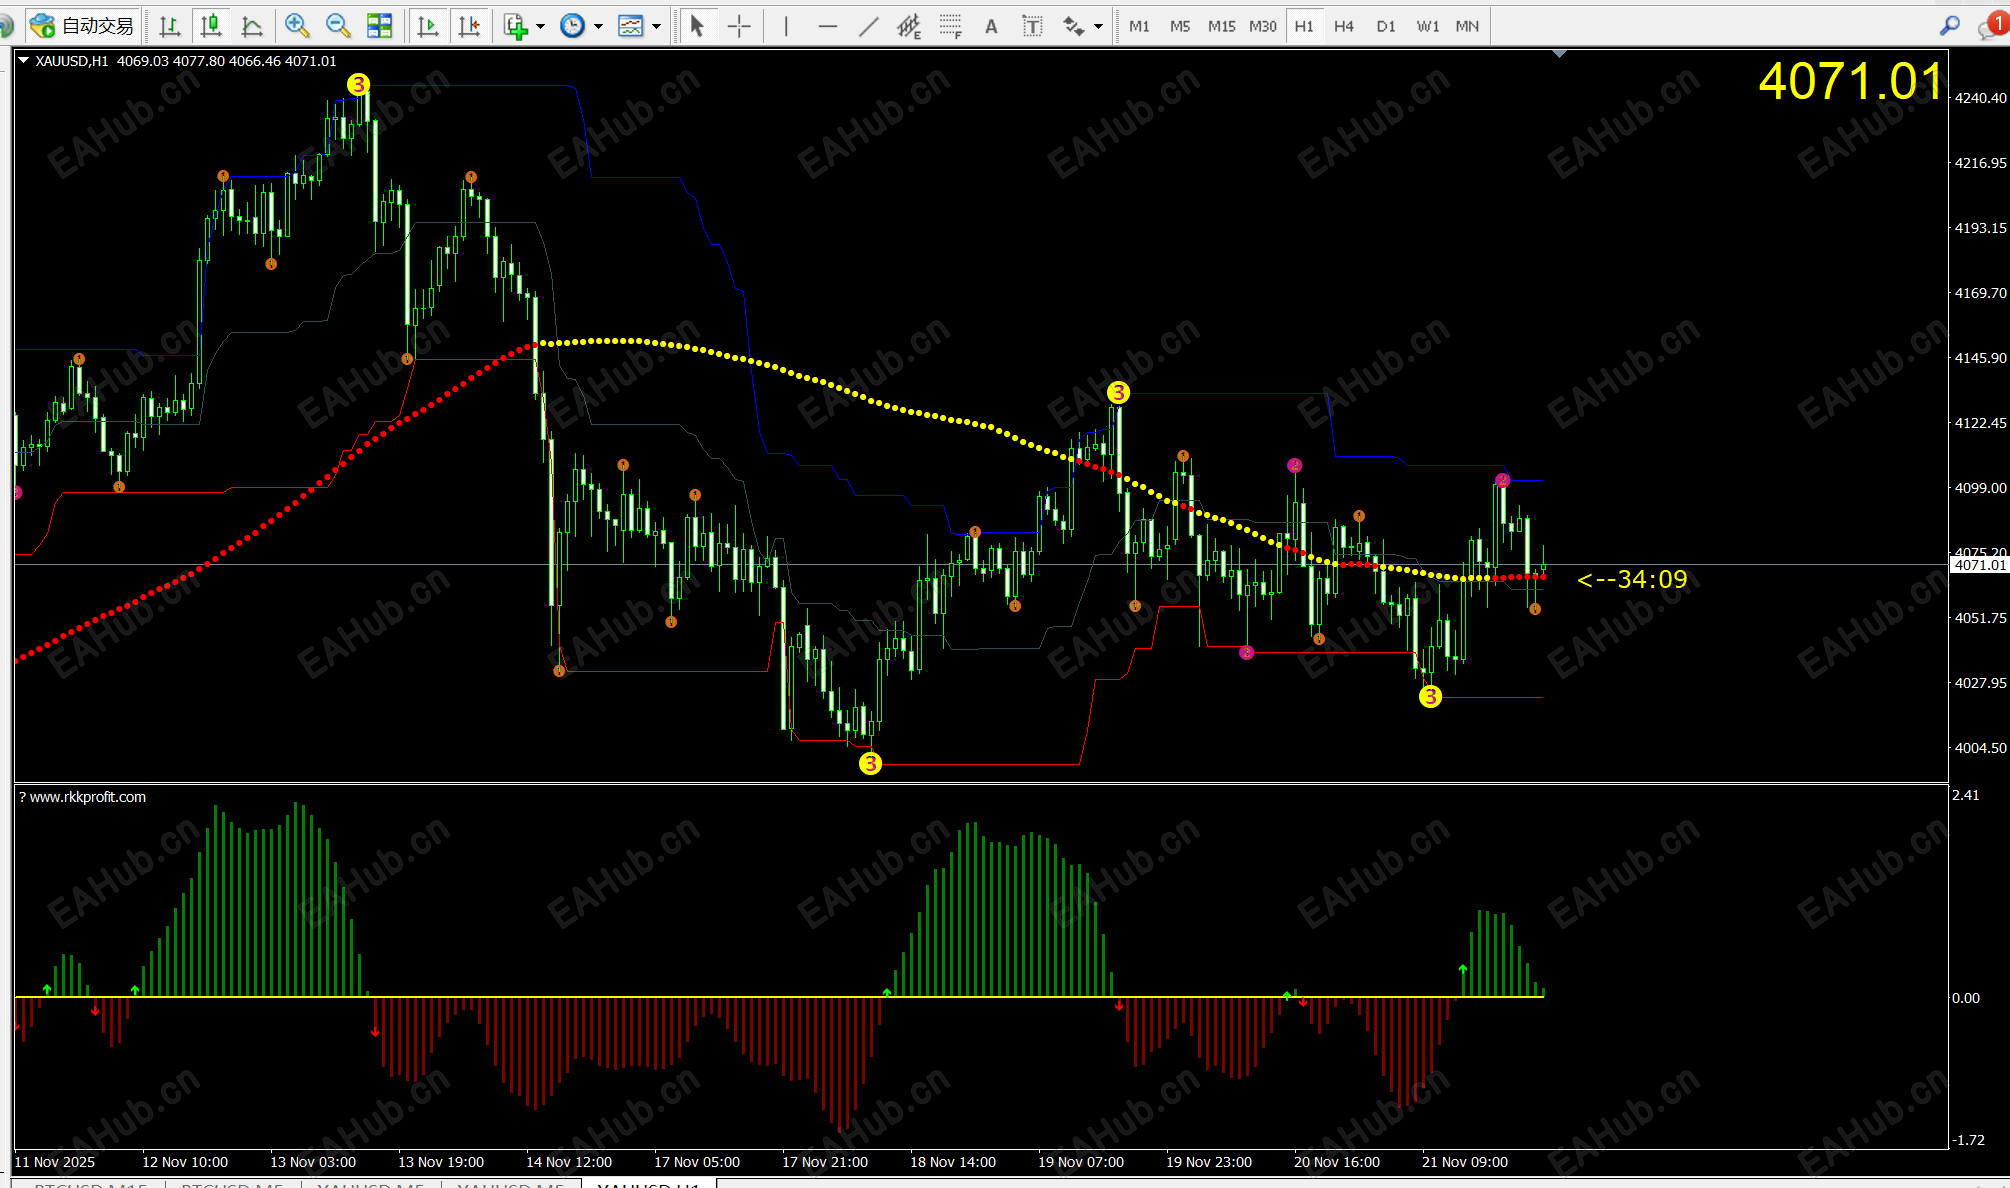The height and width of the screenshot is (1188, 2010).
Task: Zoom out of the chart
Action: [x=338, y=26]
